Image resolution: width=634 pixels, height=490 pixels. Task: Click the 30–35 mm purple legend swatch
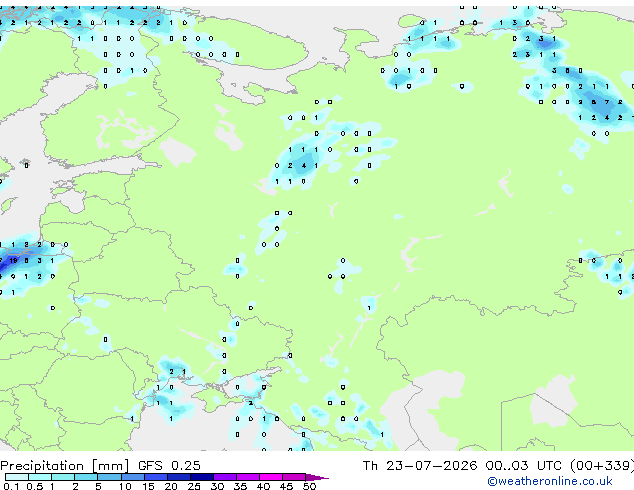pos(225,477)
